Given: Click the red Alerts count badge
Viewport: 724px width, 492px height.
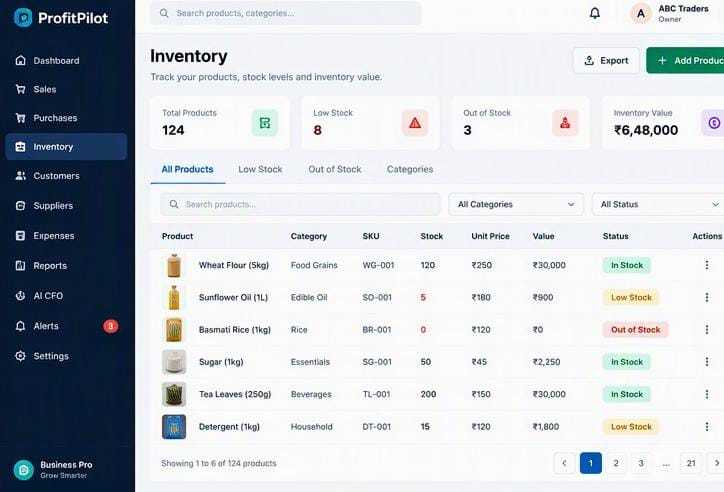Looking at the screenshot, I should coord(110,326).
